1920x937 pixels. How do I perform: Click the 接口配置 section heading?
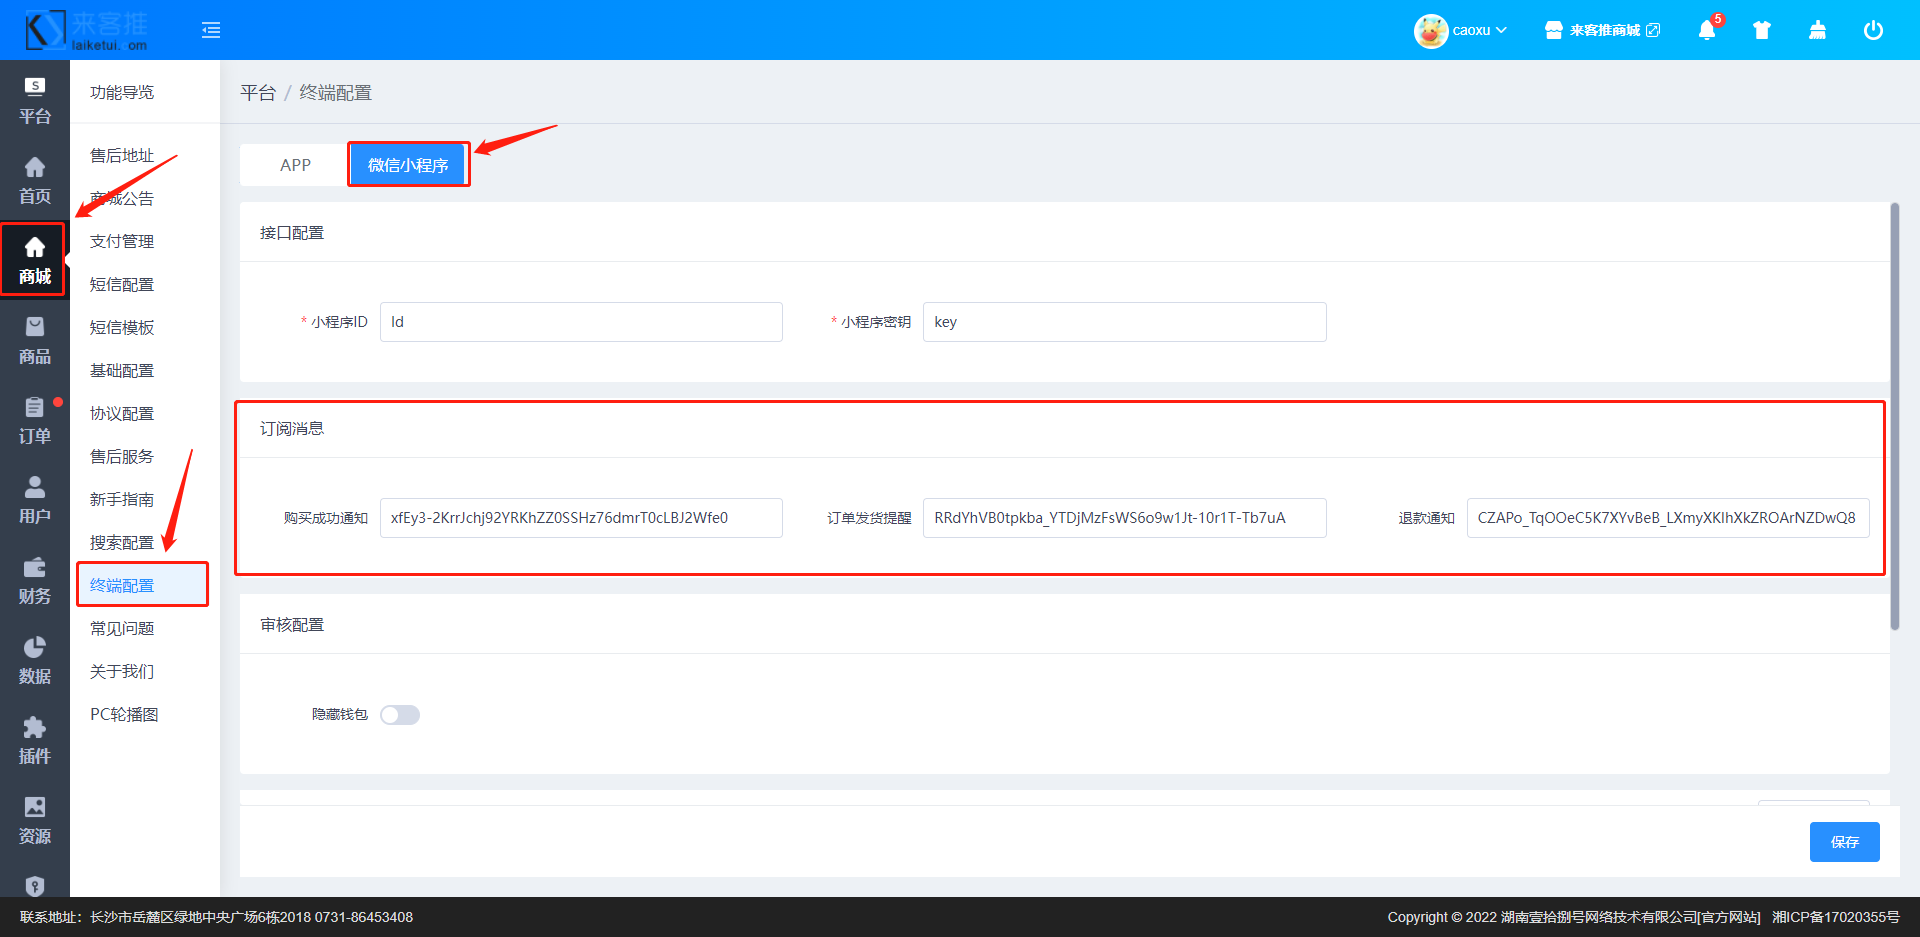[292, 233]
